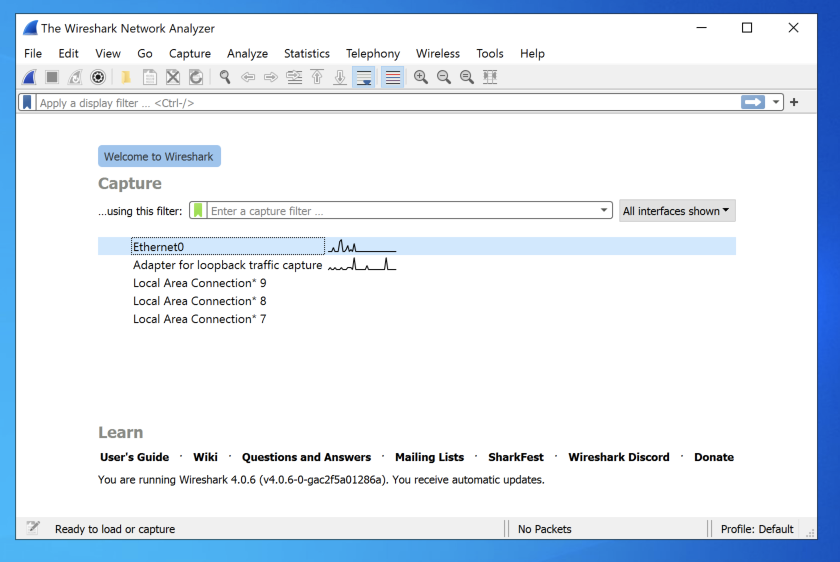Toggle auto scroll during live capture
840x562 pixels.
364,77
